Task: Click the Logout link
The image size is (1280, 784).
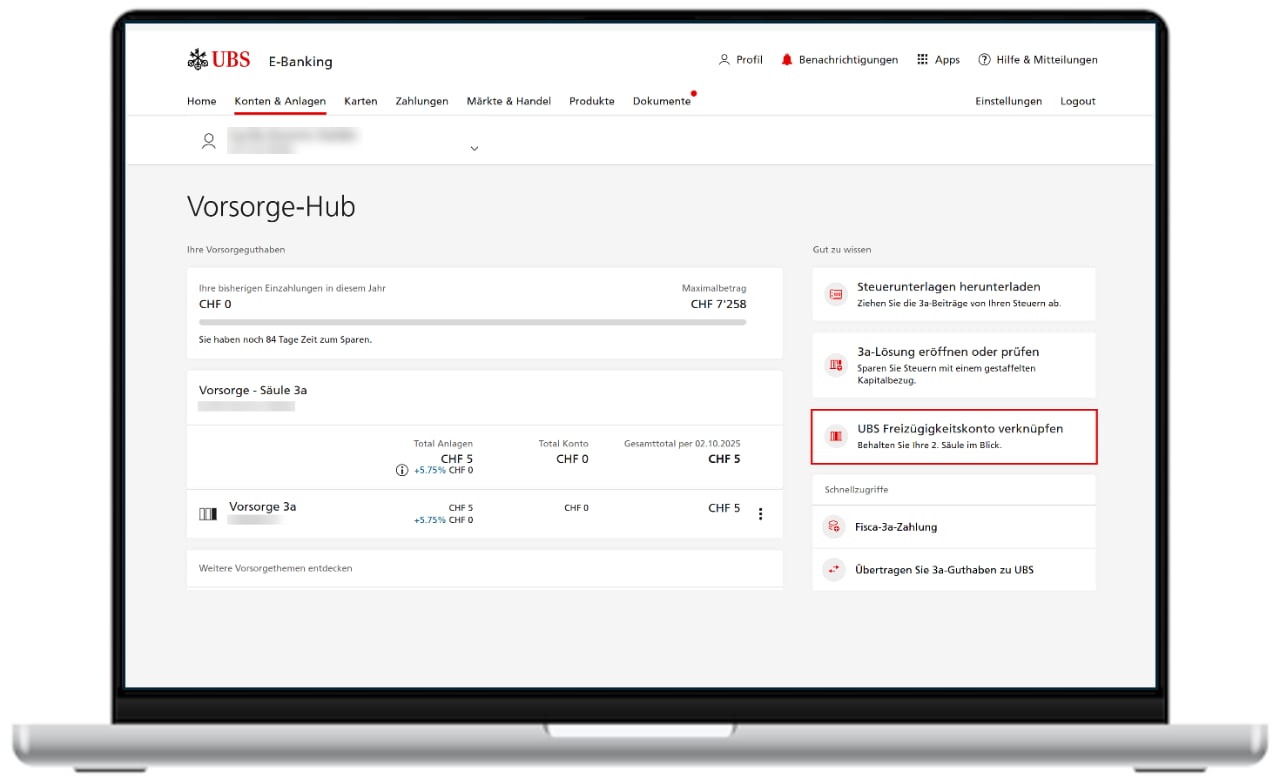Action: 1078,101
